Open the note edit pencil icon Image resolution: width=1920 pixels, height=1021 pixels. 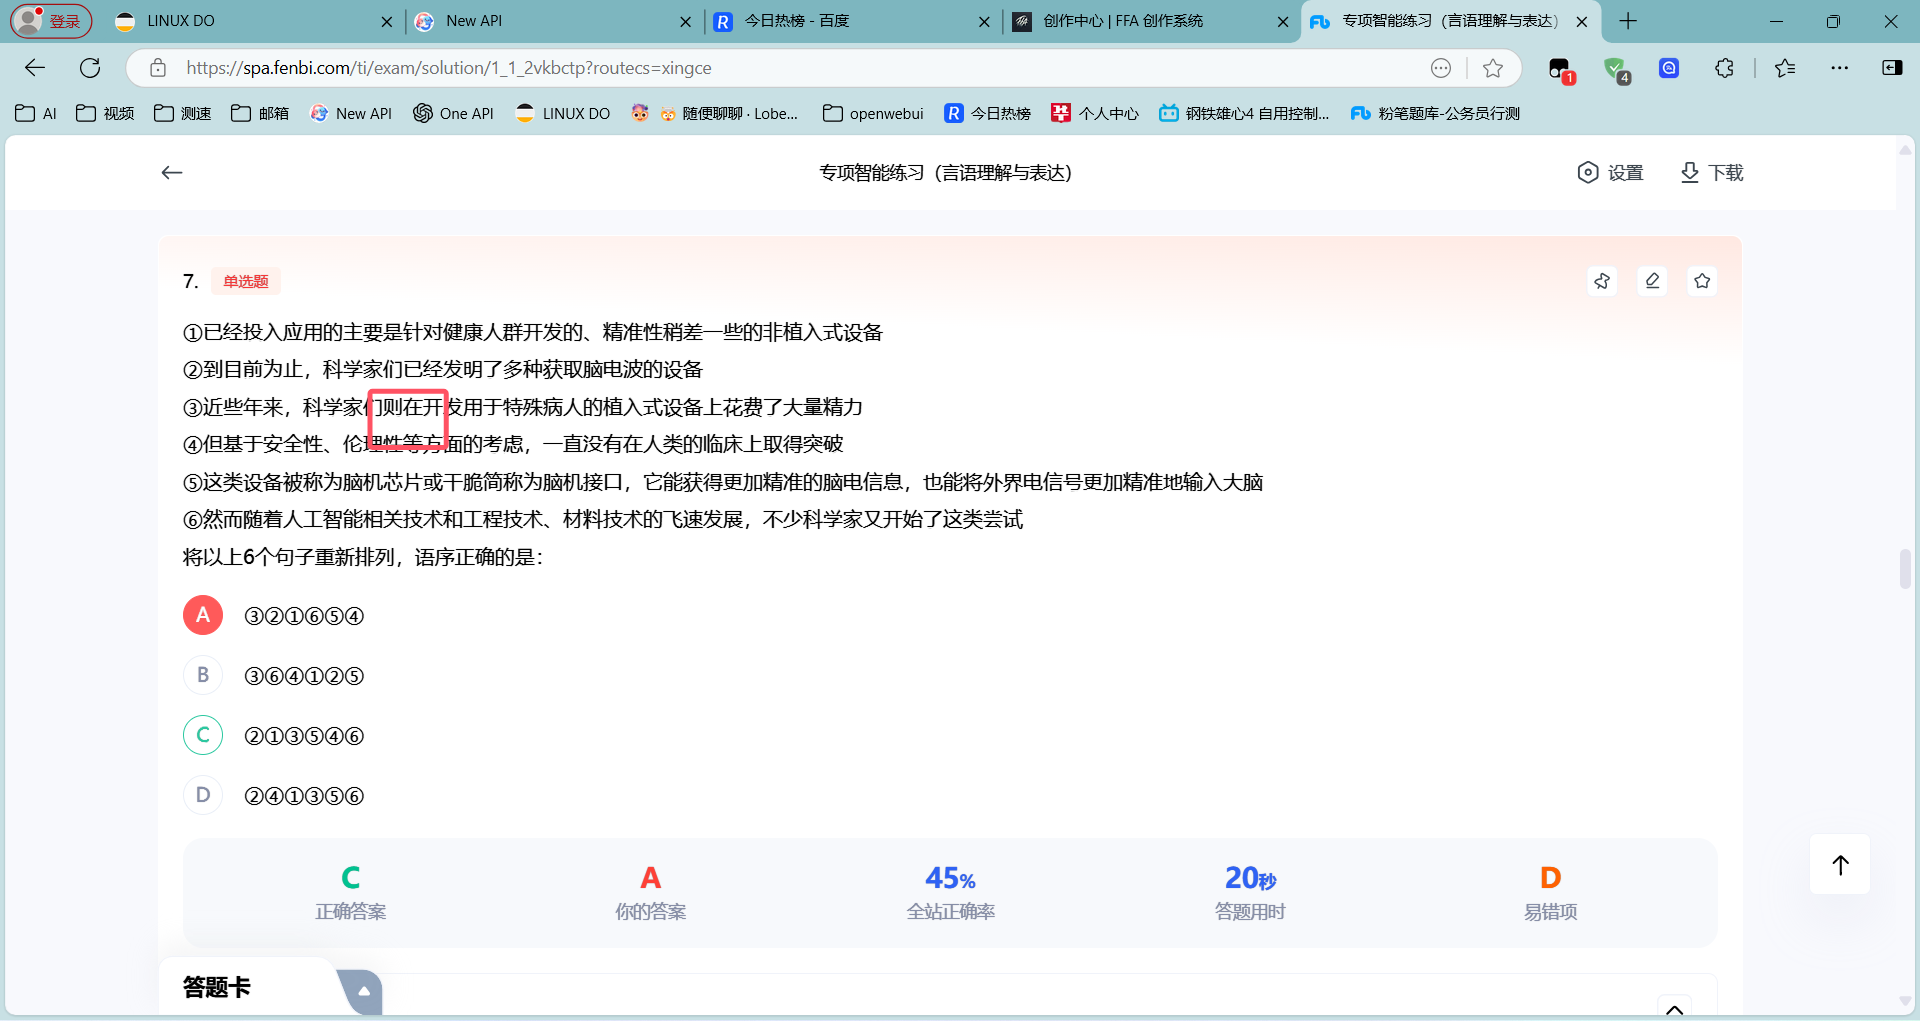(x=1652, y=281)
